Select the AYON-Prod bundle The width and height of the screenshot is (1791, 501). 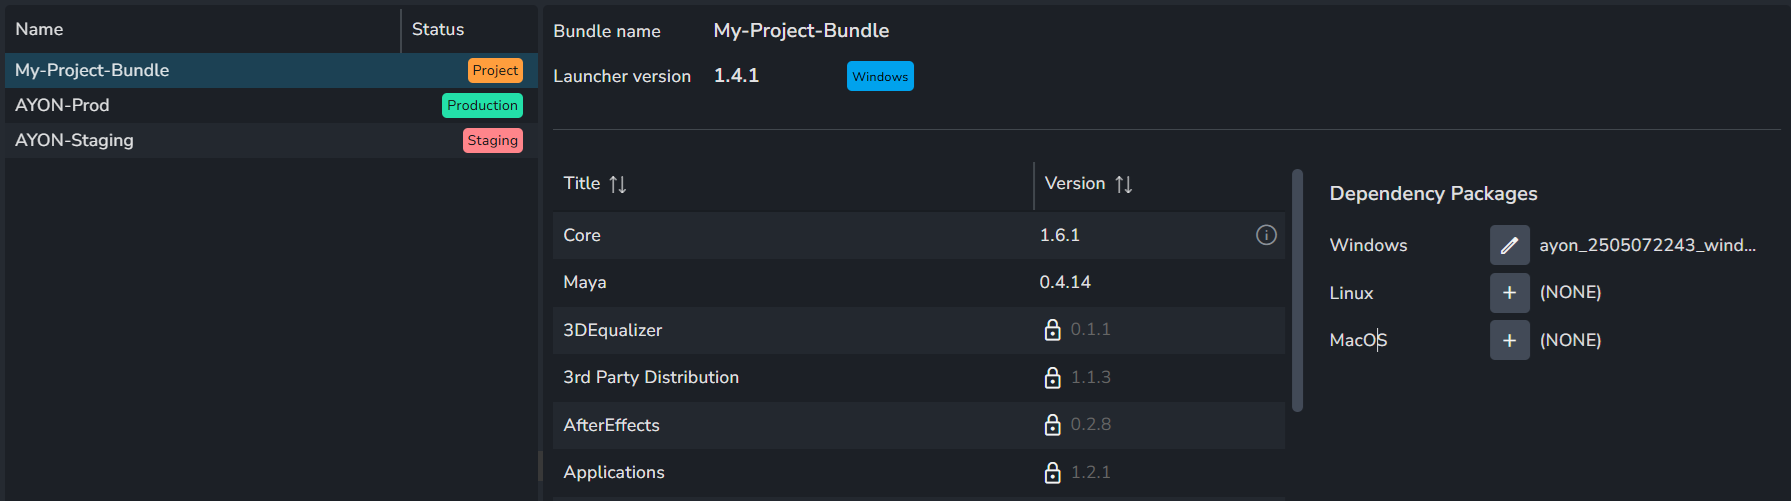click(x=62, y=105)
